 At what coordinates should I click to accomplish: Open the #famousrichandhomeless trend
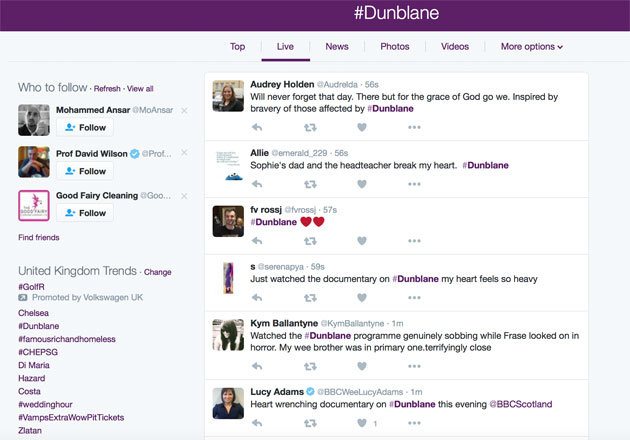pos(67,339)
